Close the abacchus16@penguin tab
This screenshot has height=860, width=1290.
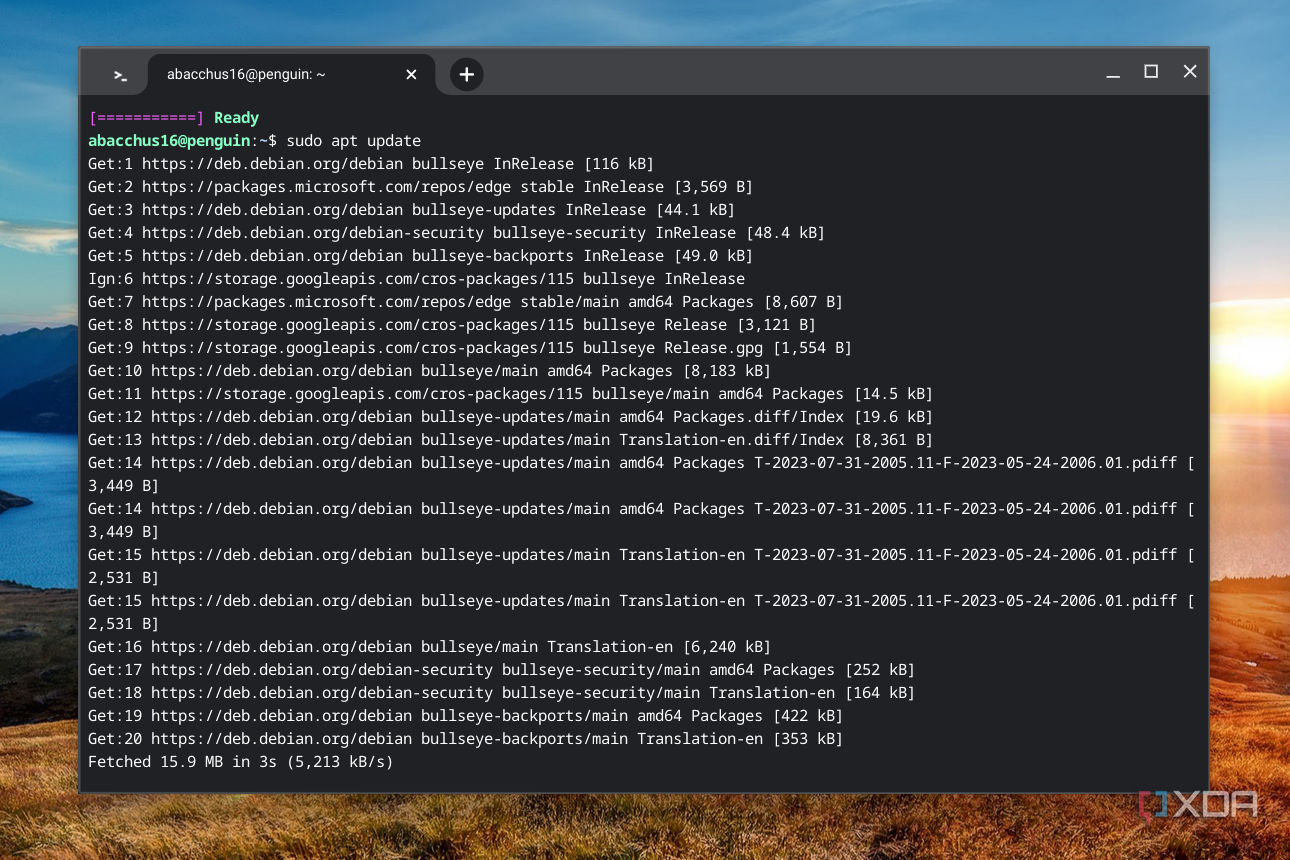click(x=411, y=74)
